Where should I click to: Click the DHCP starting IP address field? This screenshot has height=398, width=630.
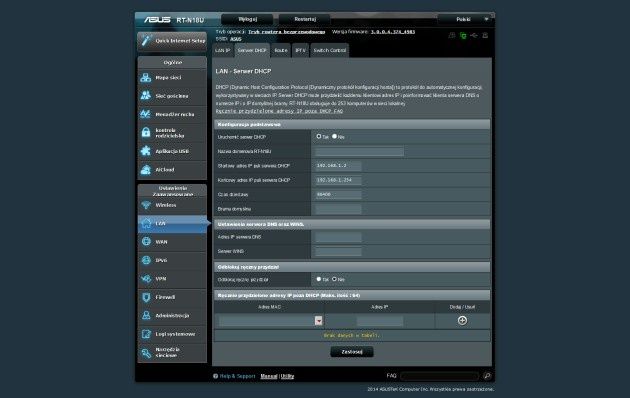[338, 166]
